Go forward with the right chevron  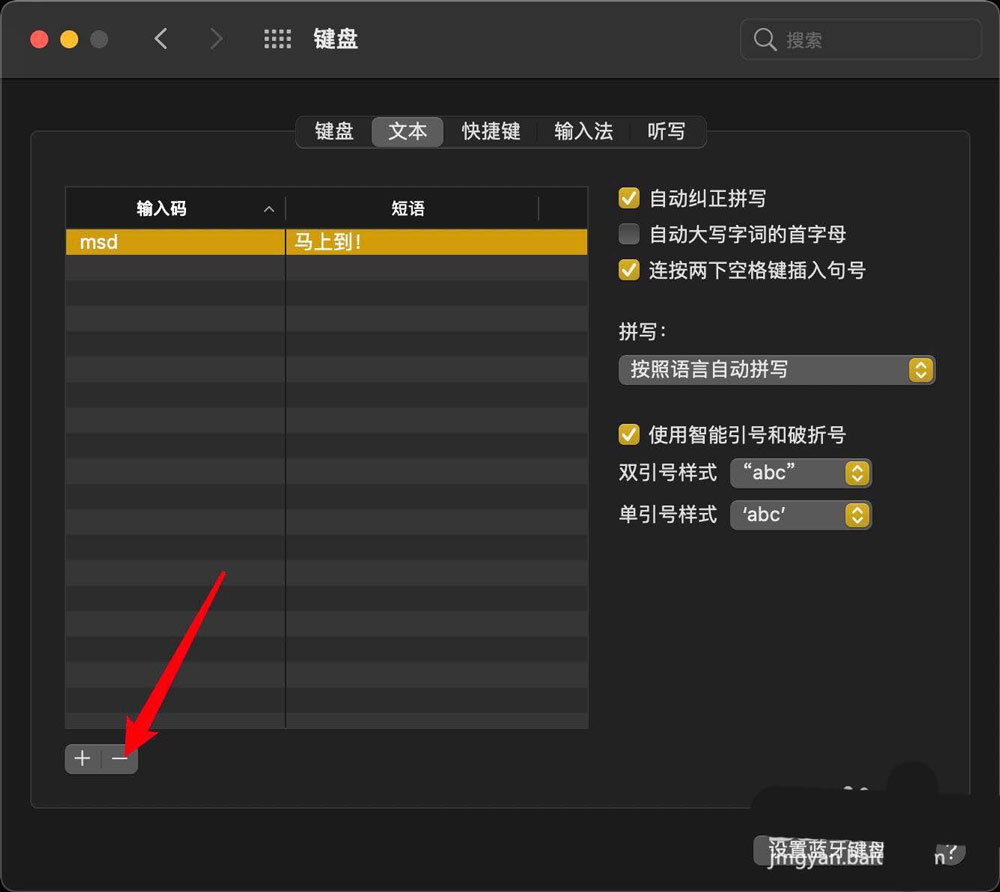[x=217, y=39]
